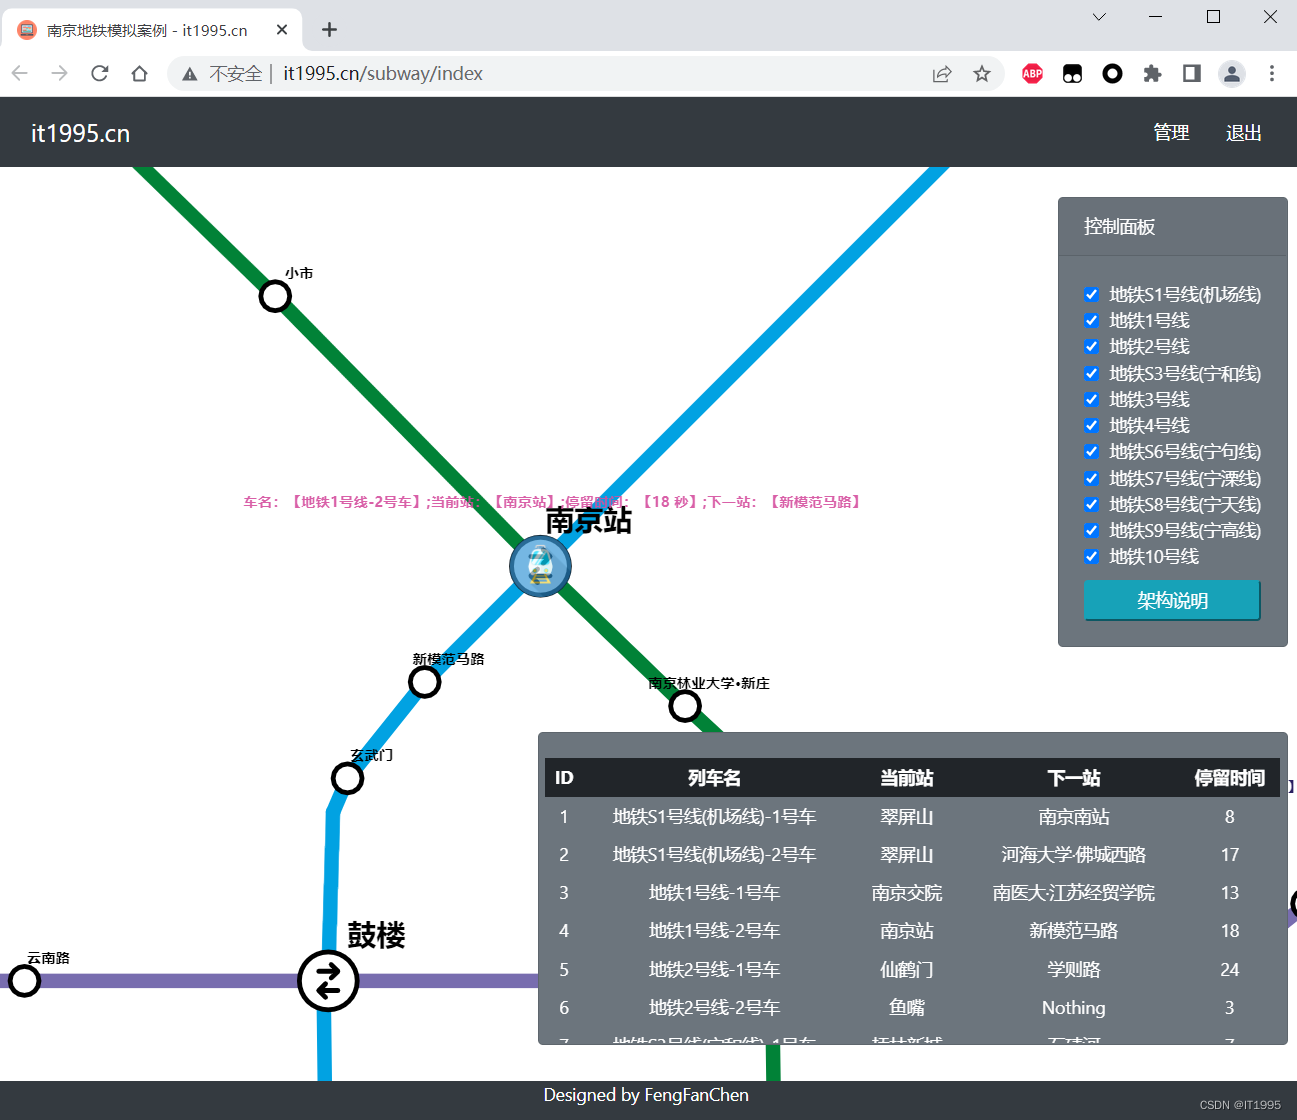Click the 南京站 station name label
This screenshot has height=1120, width=1297.
pos(588,520)
